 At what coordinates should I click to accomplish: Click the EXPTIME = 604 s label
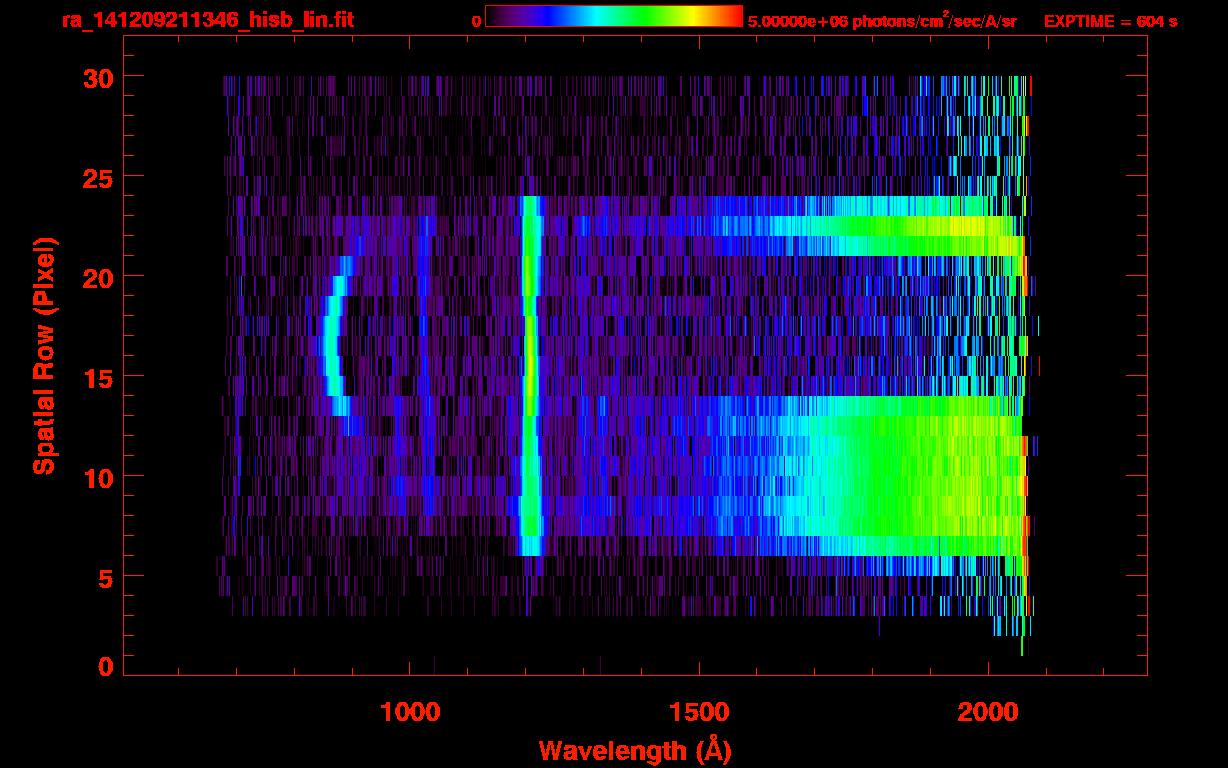pyautogui.click(x=1110, y=21)
